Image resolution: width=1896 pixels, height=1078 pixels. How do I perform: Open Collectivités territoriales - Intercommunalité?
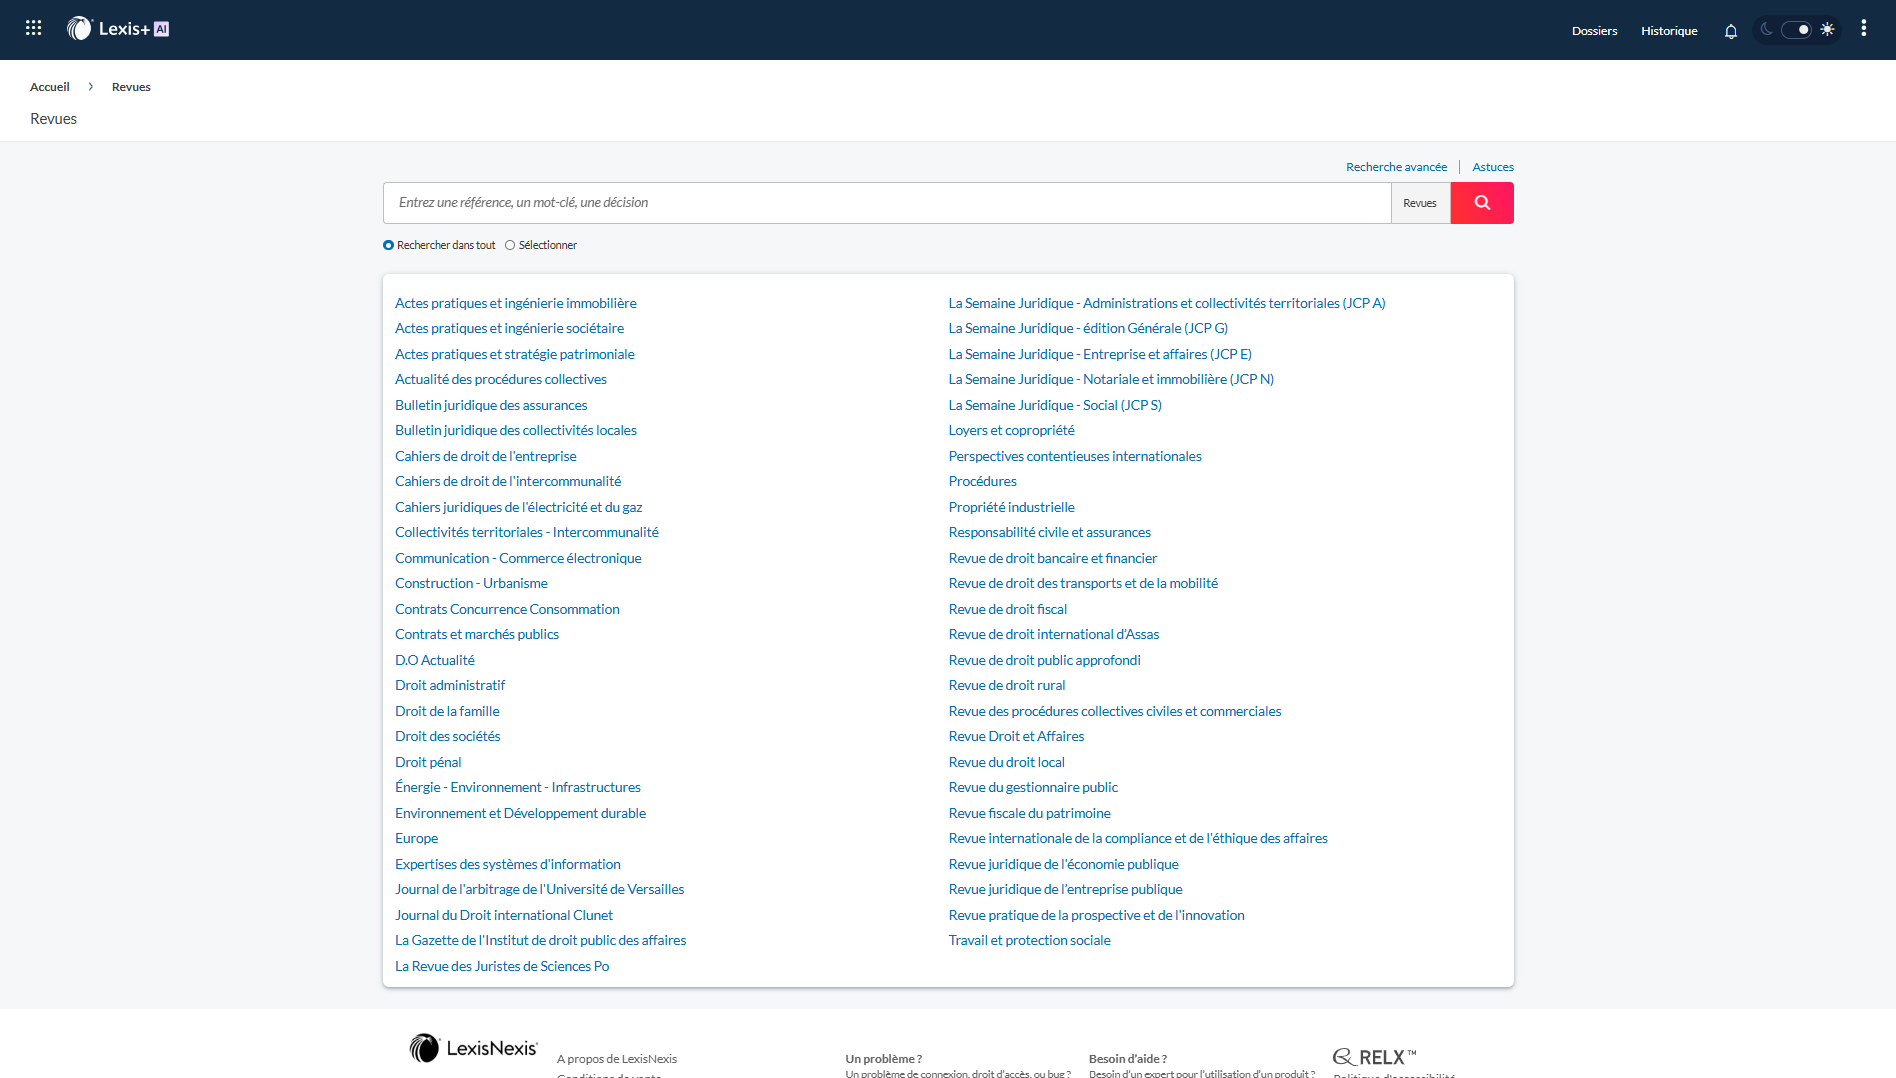[527, 532]
